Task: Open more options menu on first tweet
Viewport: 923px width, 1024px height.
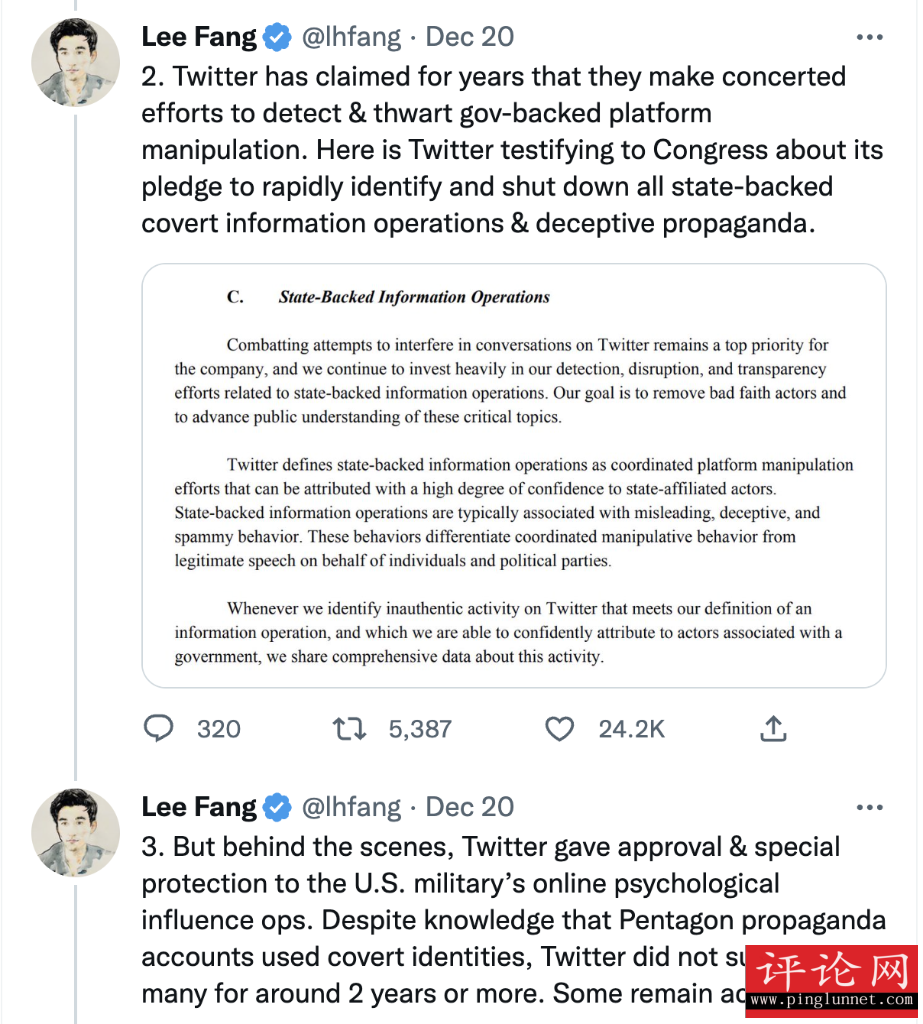Action: (869, 37)
